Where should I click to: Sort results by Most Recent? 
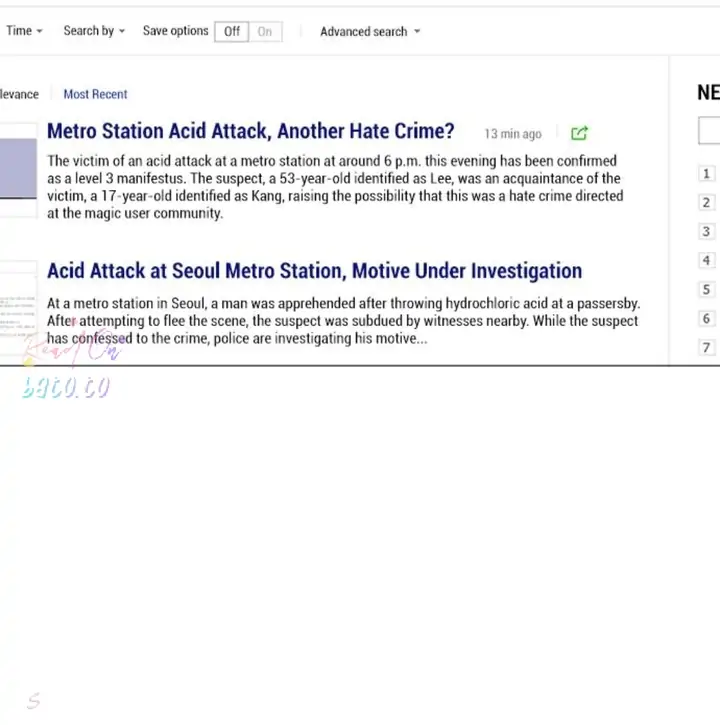tap(95, 94)
